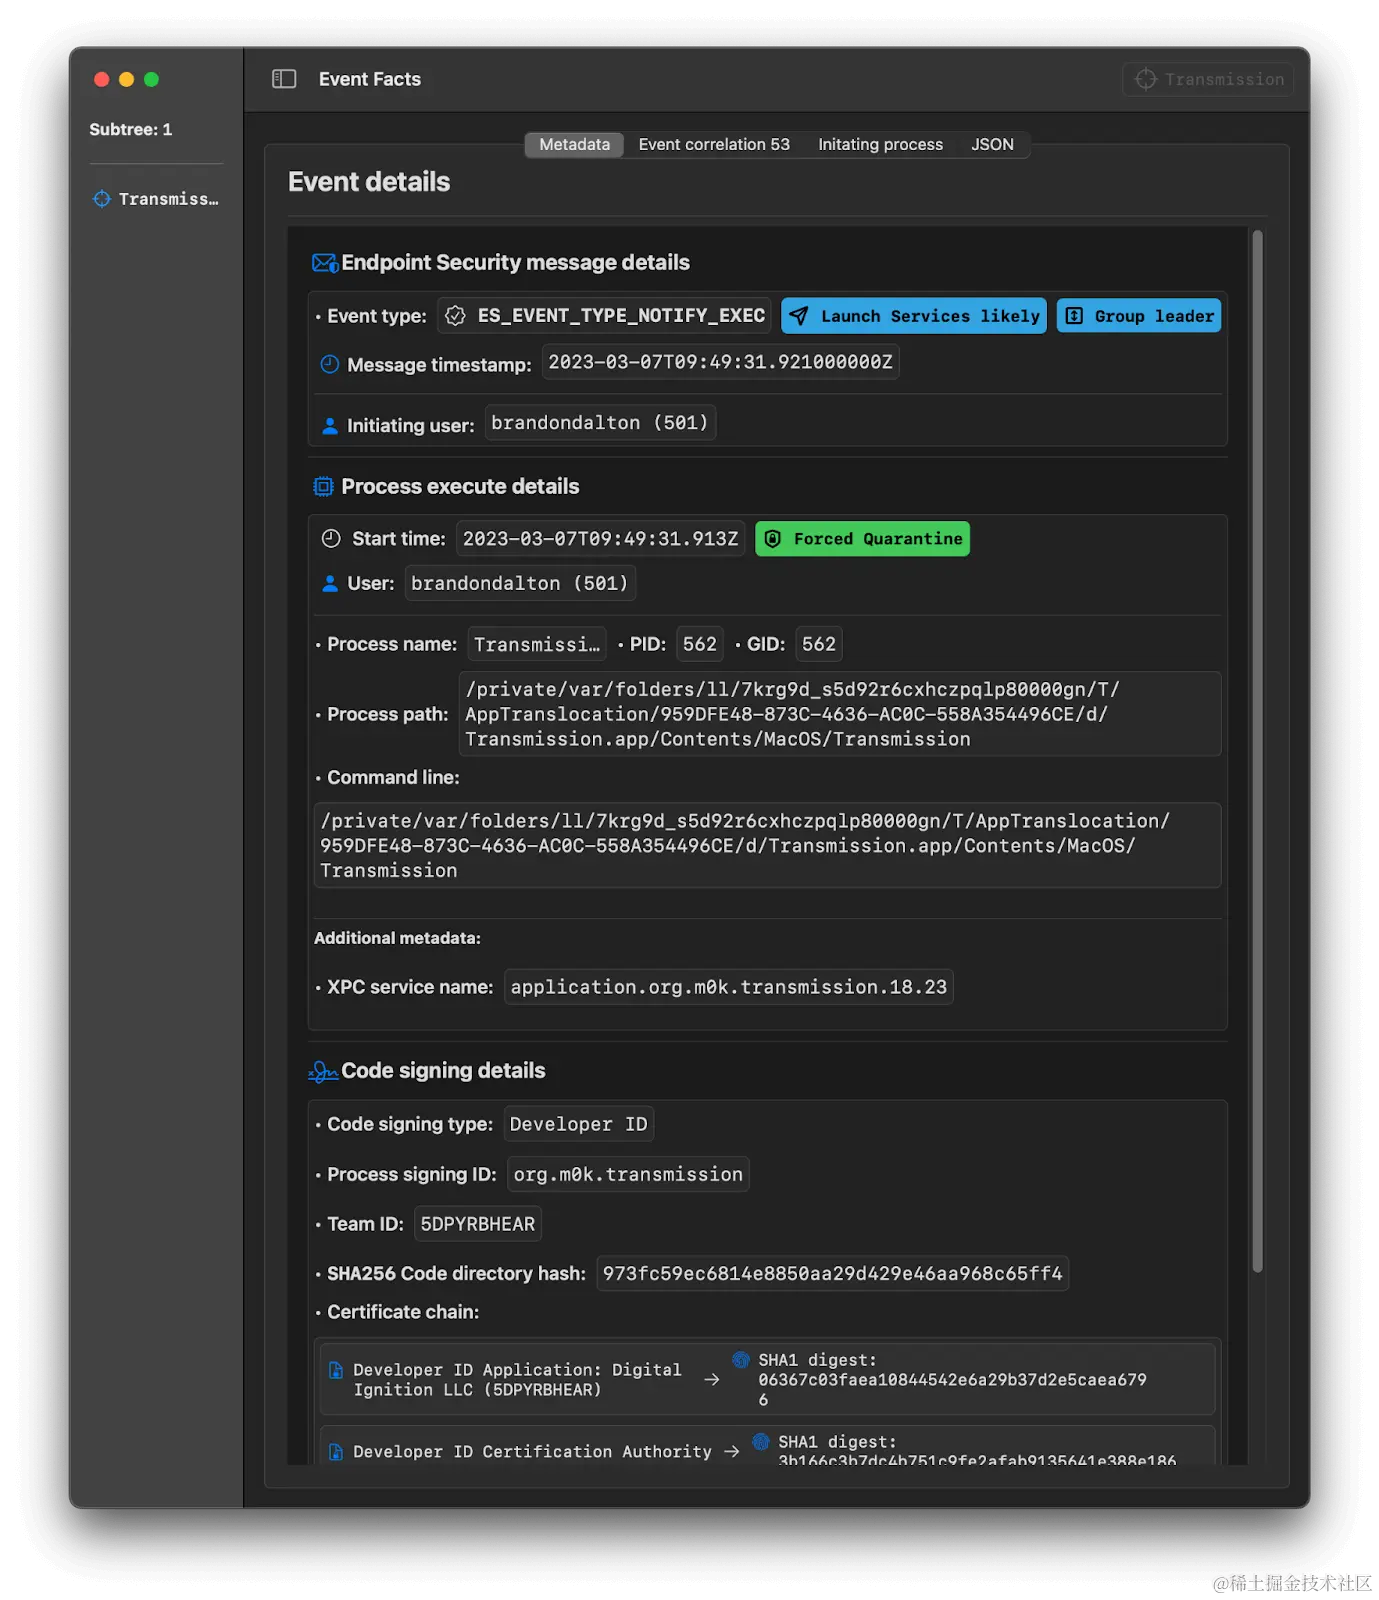Click the initiating user value brandondalton (501)
1379x1600 pixels.
tap(600, 423)
